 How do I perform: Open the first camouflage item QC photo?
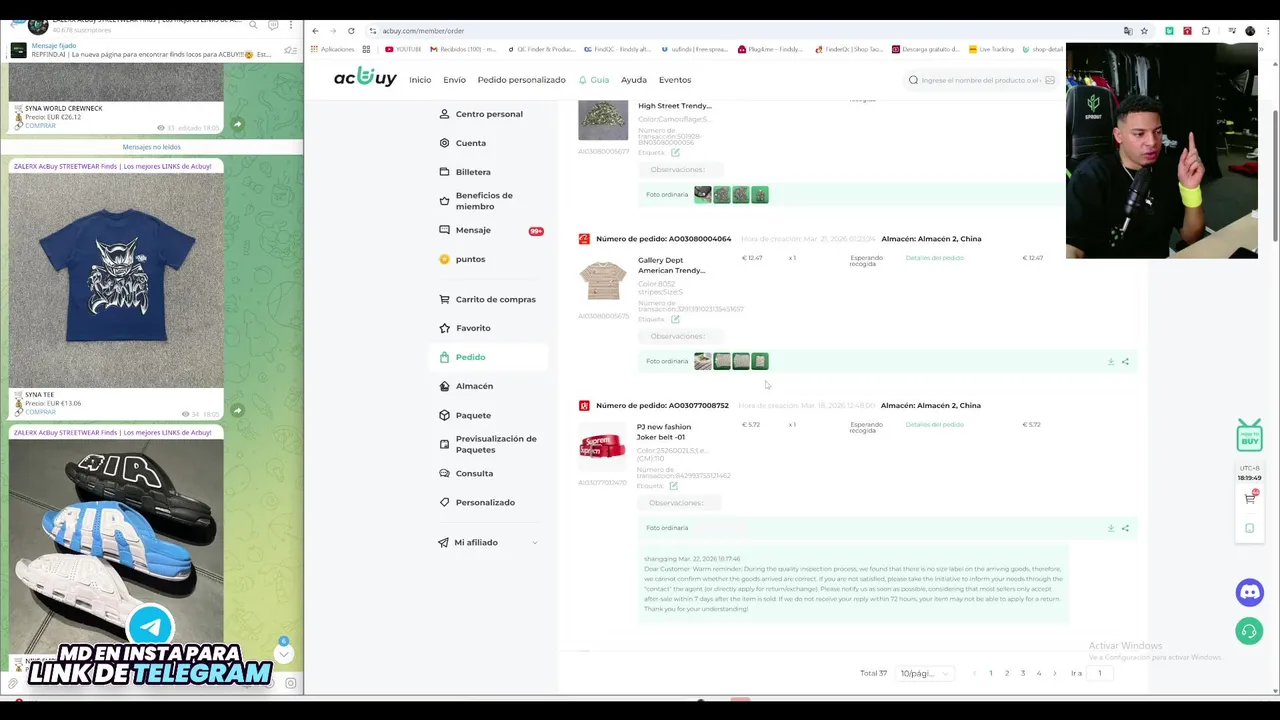(703, 195)
